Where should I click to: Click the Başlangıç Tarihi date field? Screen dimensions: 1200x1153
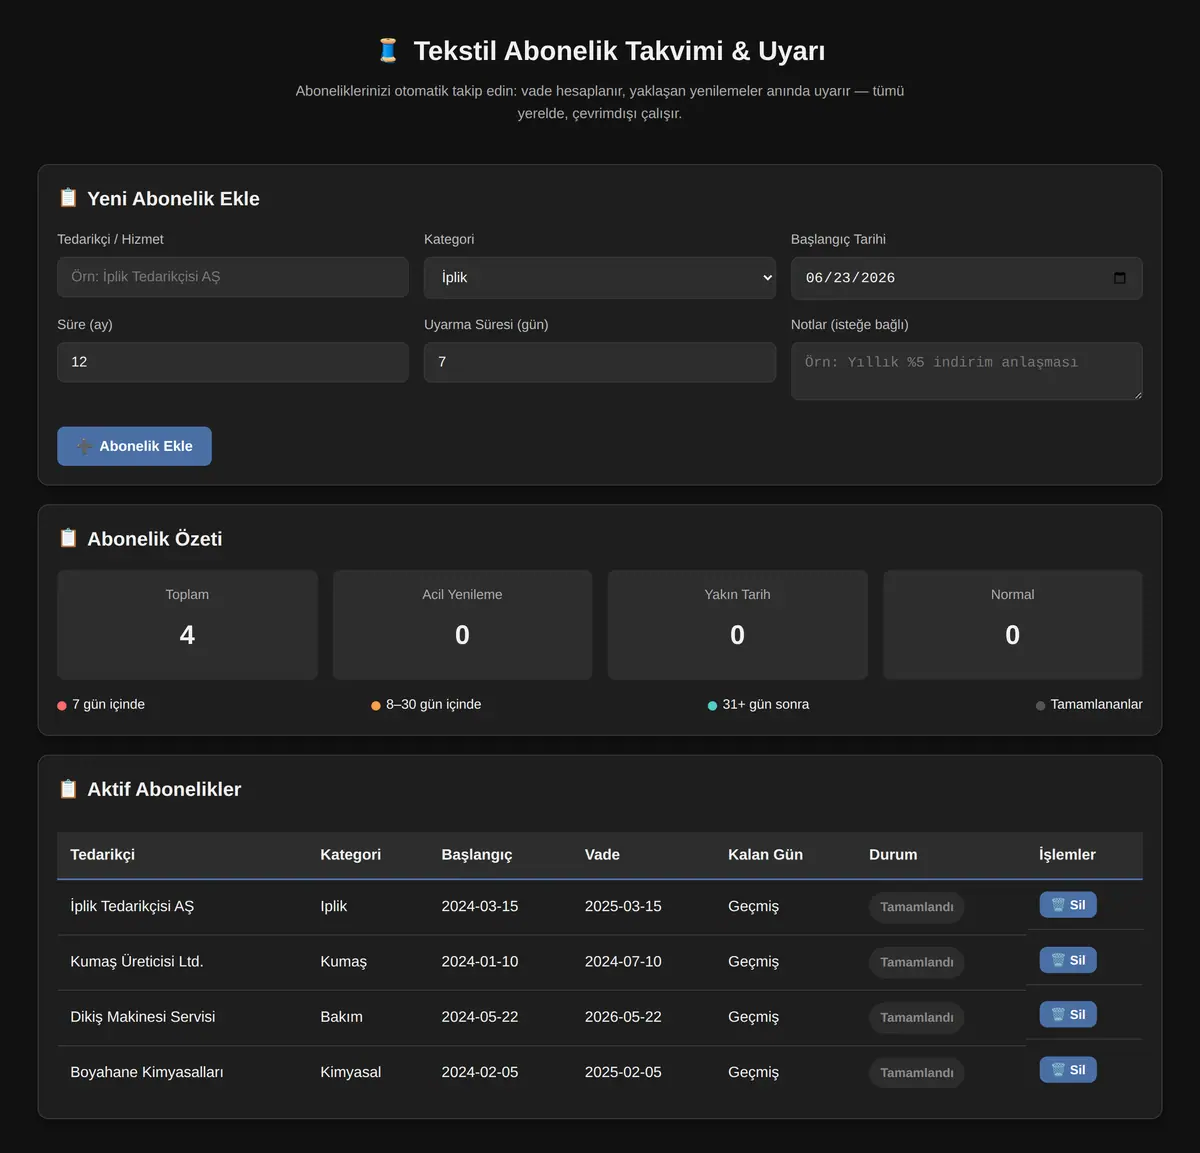[x=967, y=278]
